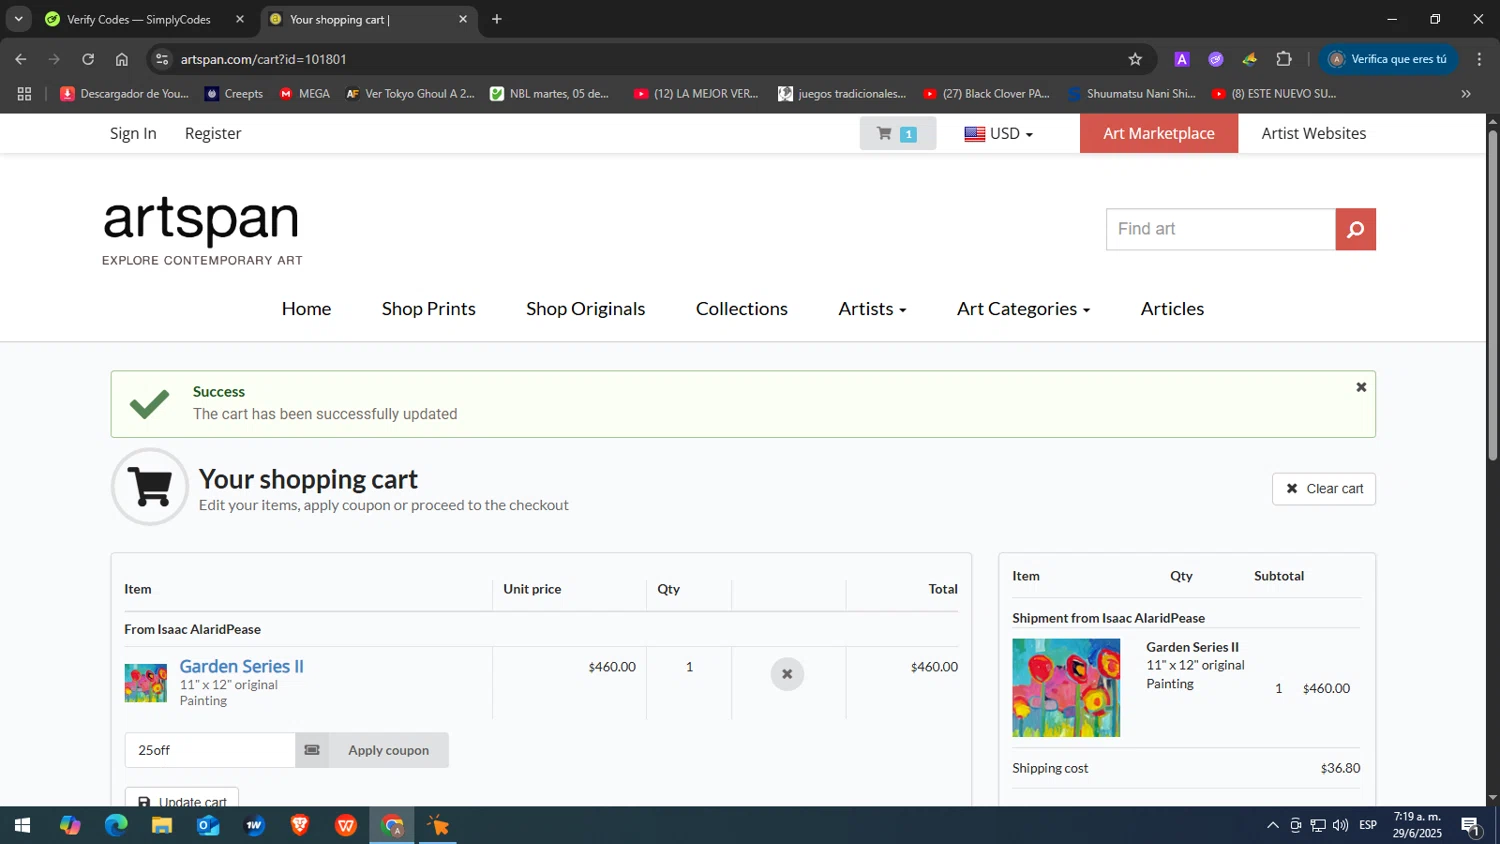Open the apps grid in bookmarks bar

point(24,94)
